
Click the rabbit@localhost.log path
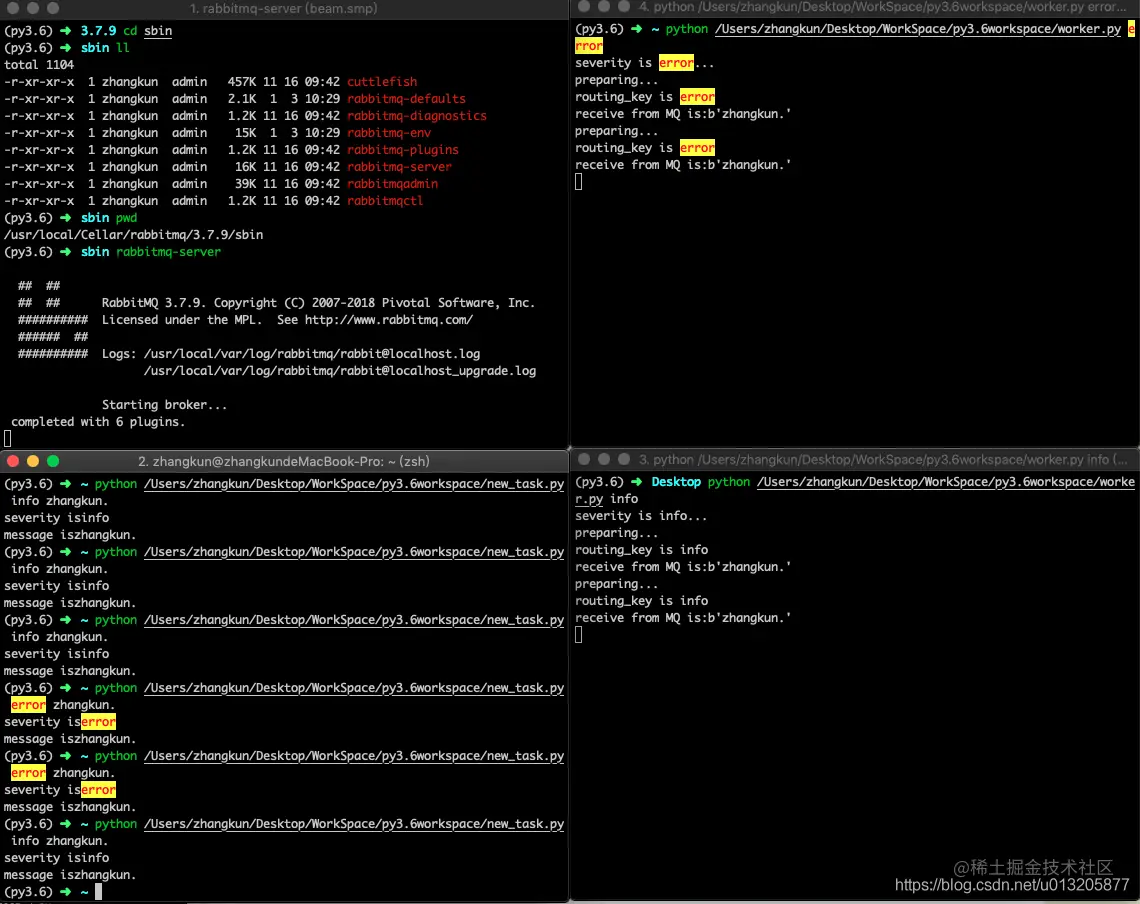point(312,354)
